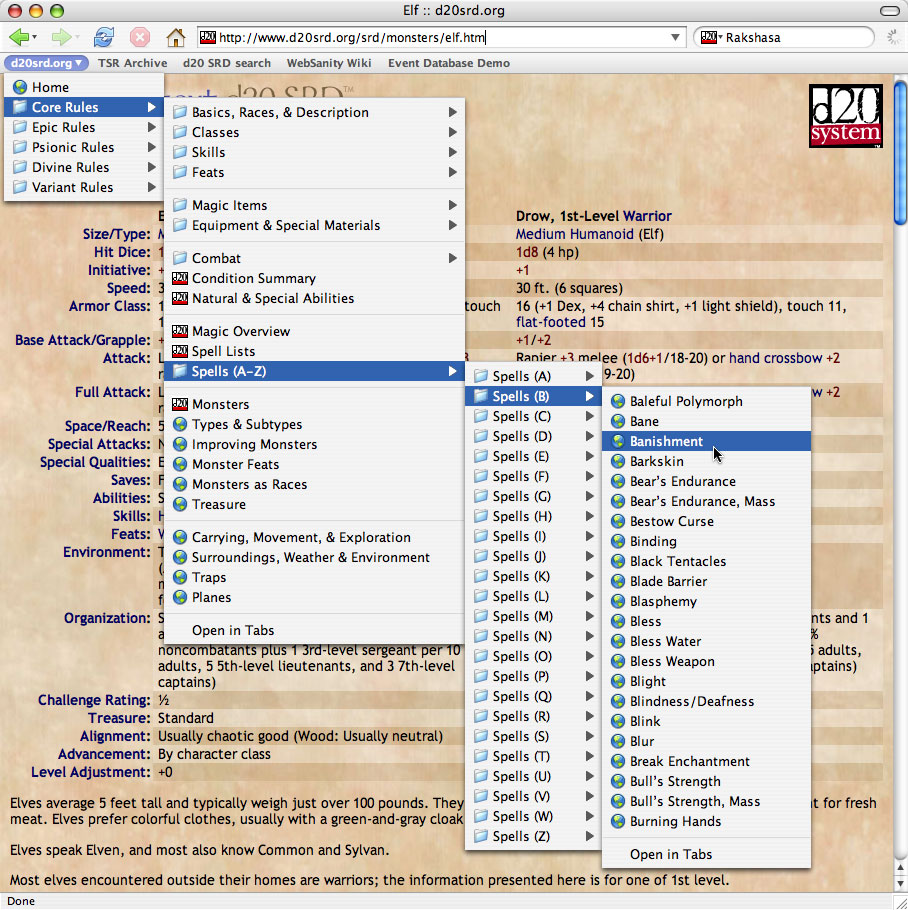The height and width of the screenshot is (910, 908).
Task: Click the d20 system logo image
Action: tap(845, 116)
